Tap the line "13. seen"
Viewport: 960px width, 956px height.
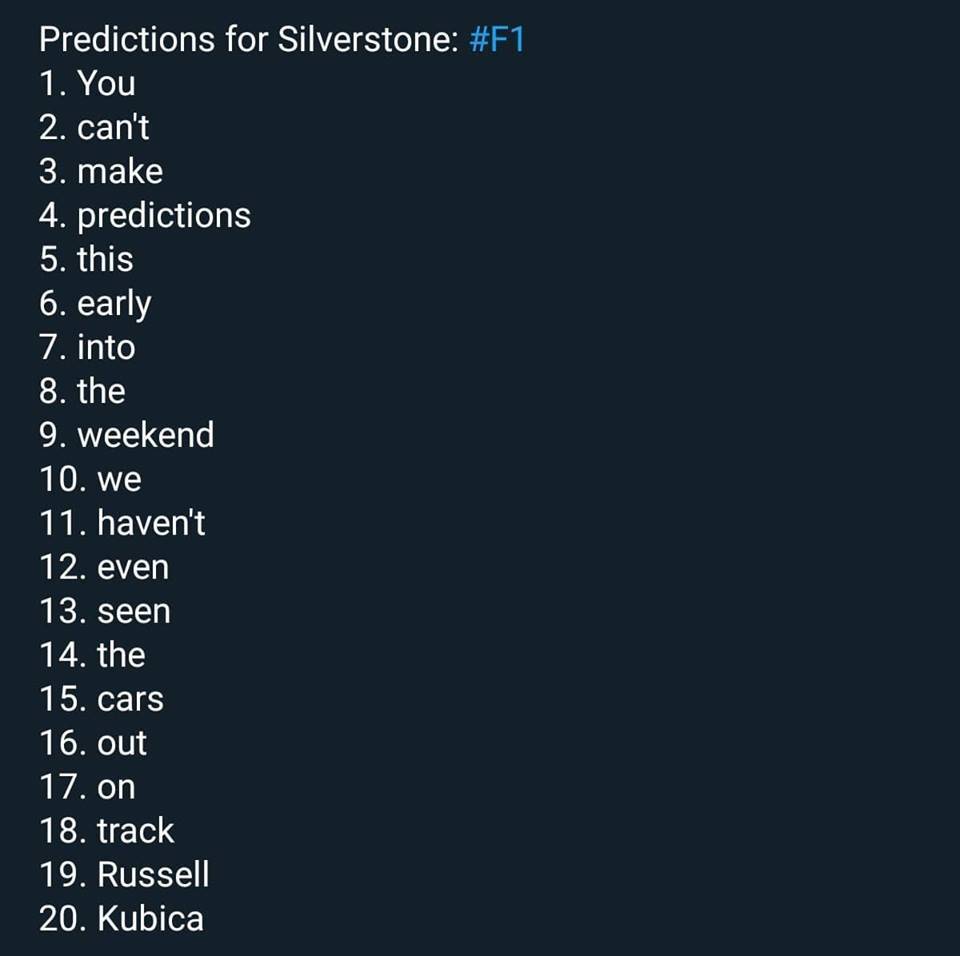(105, 612)
